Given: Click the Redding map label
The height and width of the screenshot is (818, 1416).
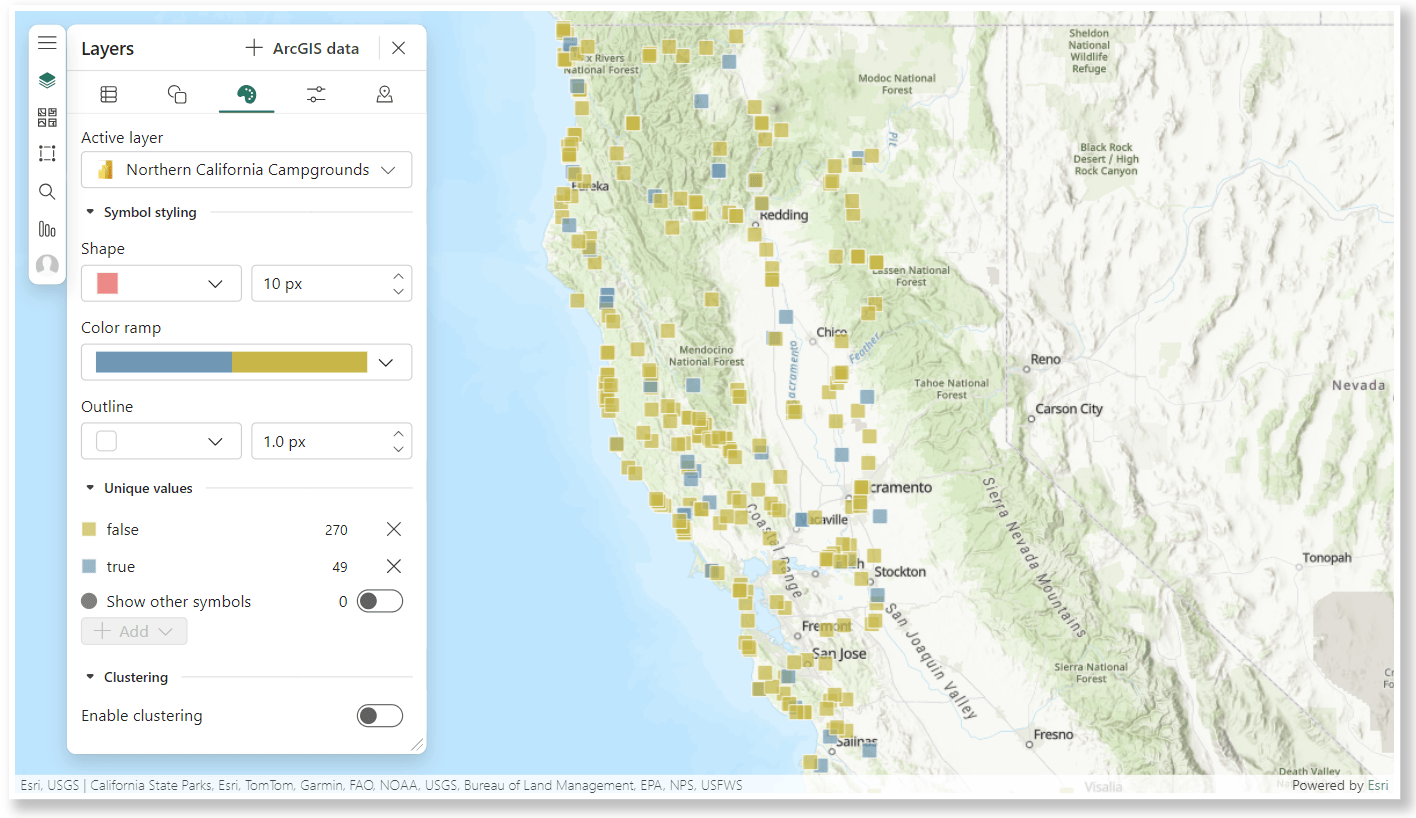Looking at the screenshot, I should pos(784,215).
